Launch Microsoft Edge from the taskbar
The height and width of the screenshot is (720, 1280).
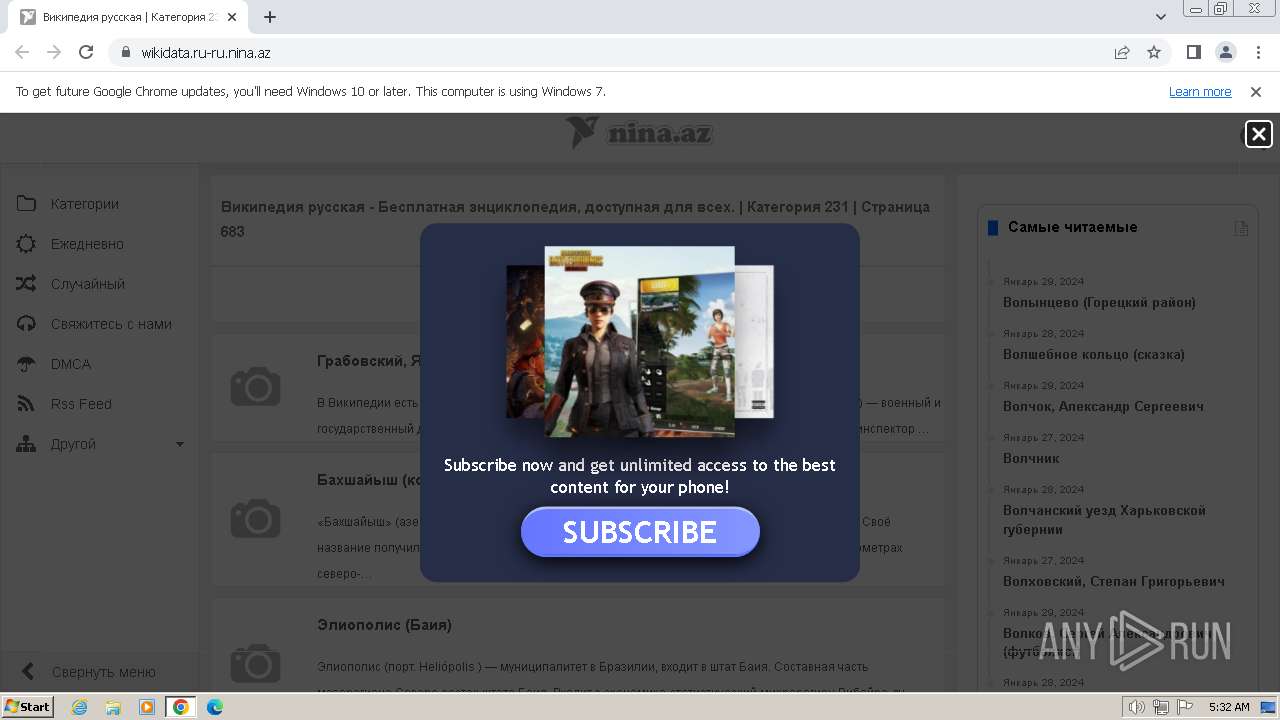[x=214, y=707]
